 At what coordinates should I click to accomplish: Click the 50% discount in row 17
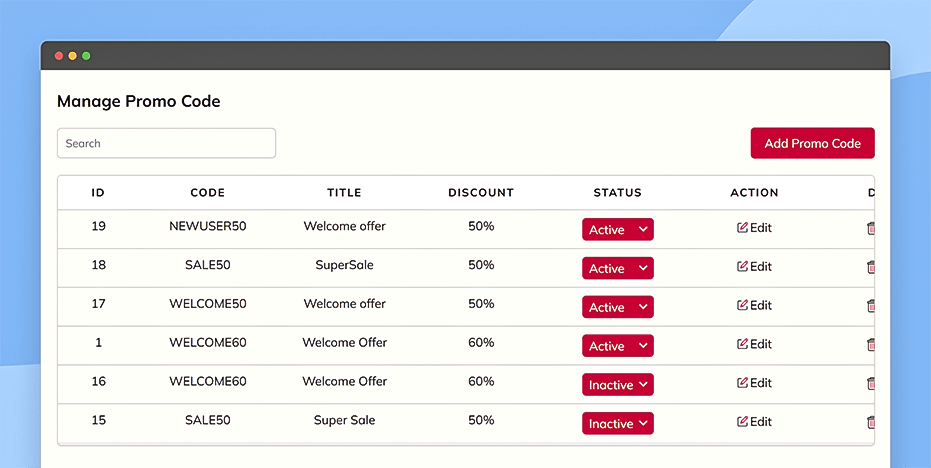click(481, 303)
